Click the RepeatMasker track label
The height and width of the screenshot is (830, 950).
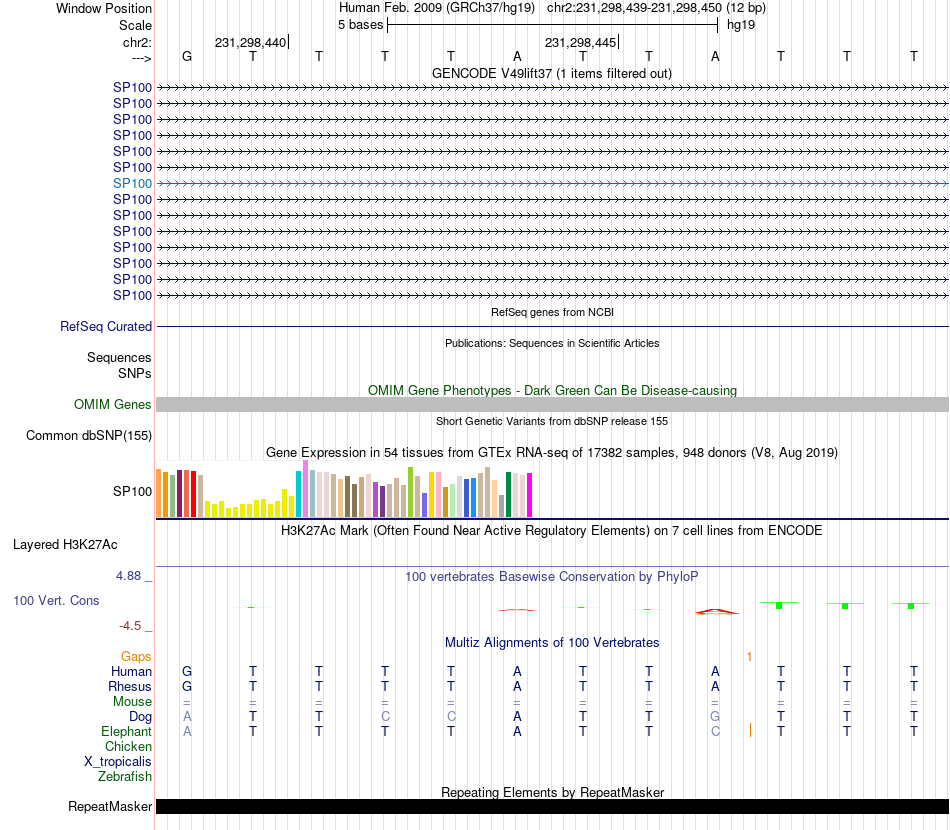click(x=110, y=806)
